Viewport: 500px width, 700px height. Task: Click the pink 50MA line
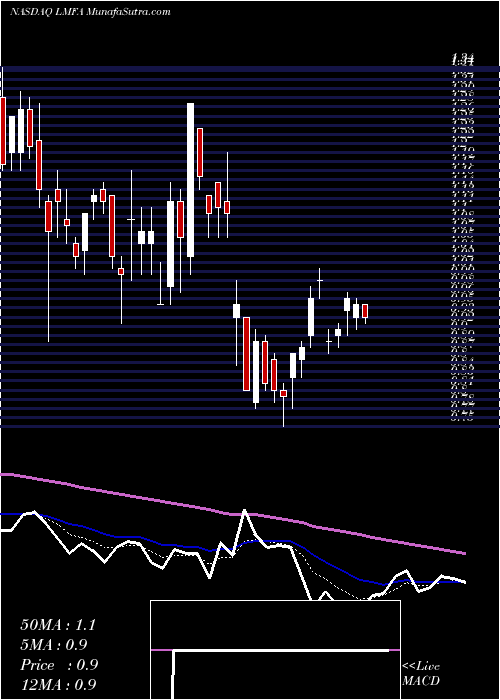[232, 514]
